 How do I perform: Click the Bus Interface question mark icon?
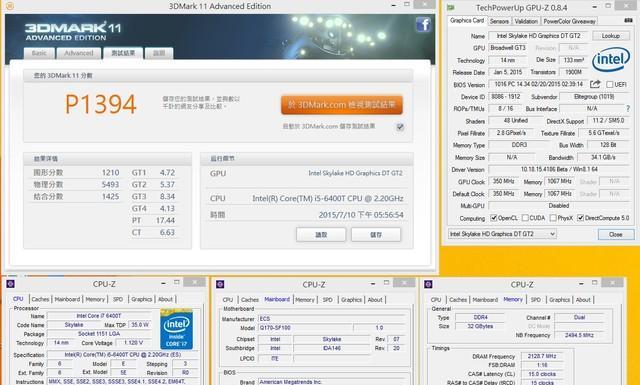point(628,109)
